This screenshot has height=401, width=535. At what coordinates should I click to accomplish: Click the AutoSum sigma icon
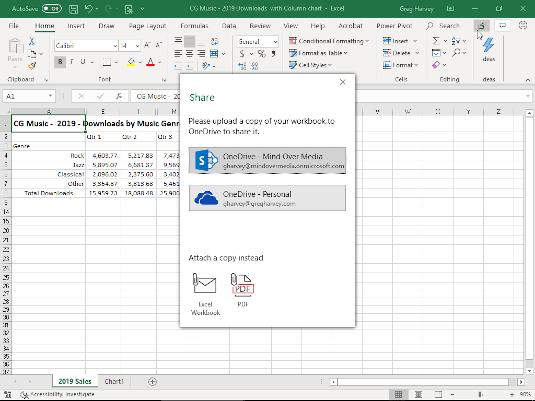click(x=436, y=41)
